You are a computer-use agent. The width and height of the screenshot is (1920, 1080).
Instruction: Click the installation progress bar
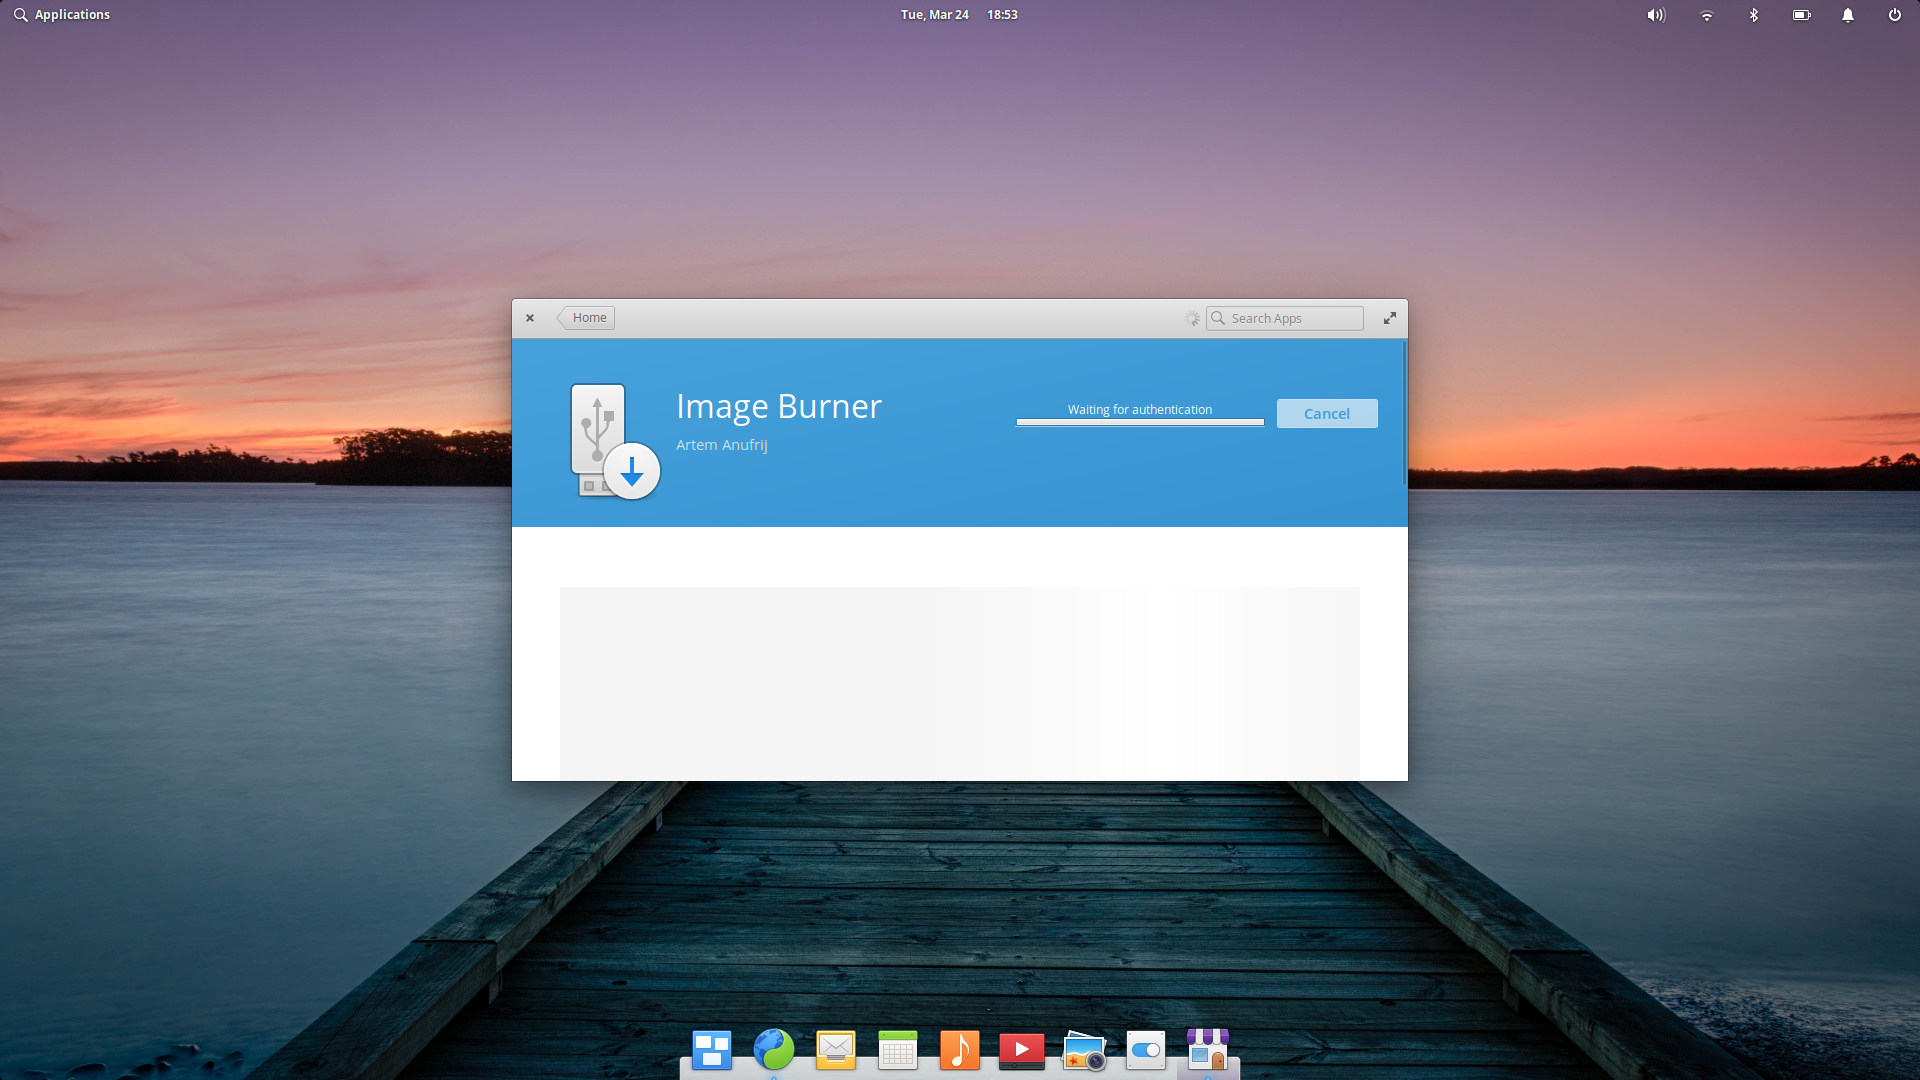1140,422
